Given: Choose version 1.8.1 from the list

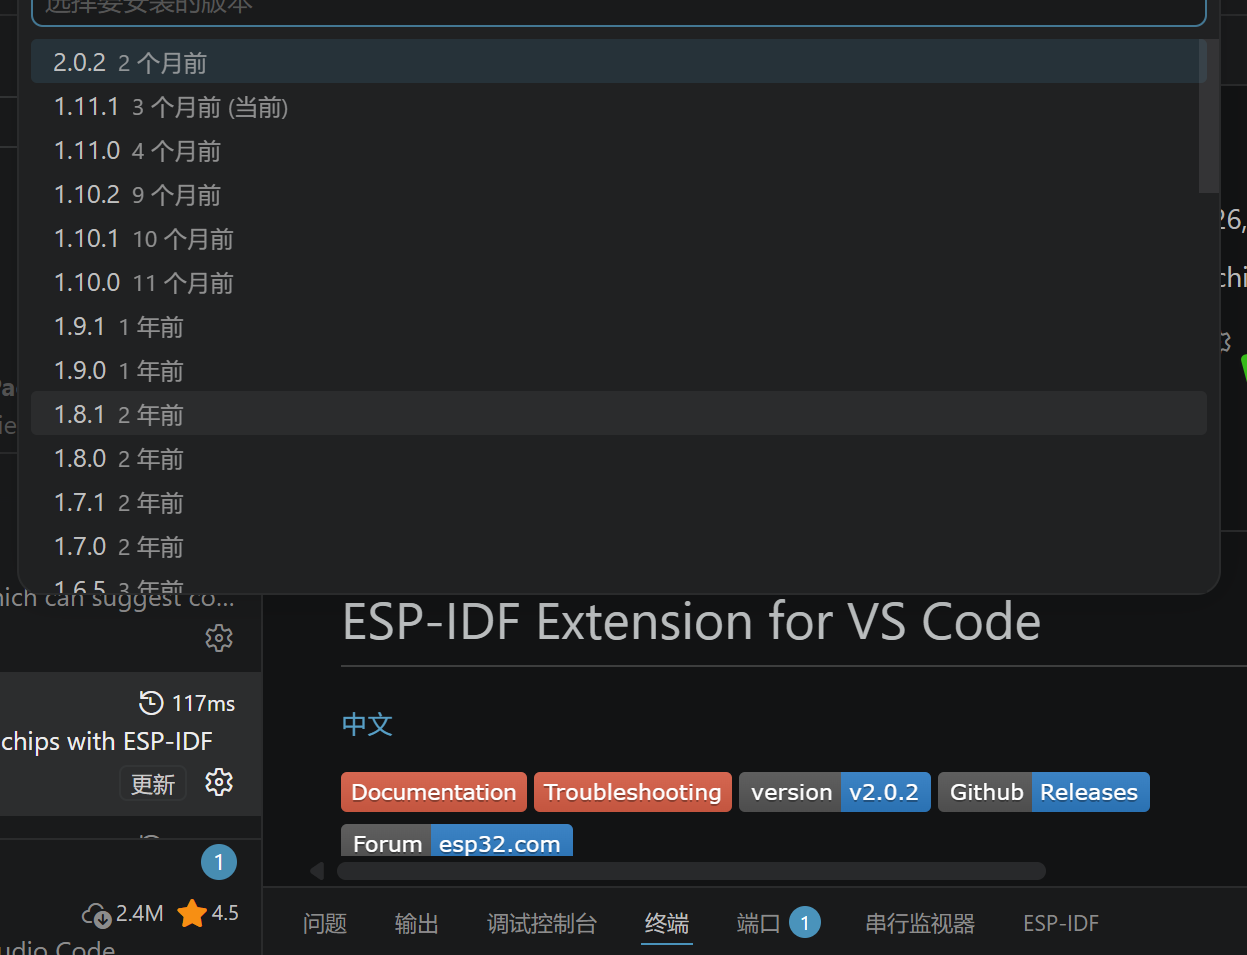Looking at the screenshot, I should tap(618, 414).
